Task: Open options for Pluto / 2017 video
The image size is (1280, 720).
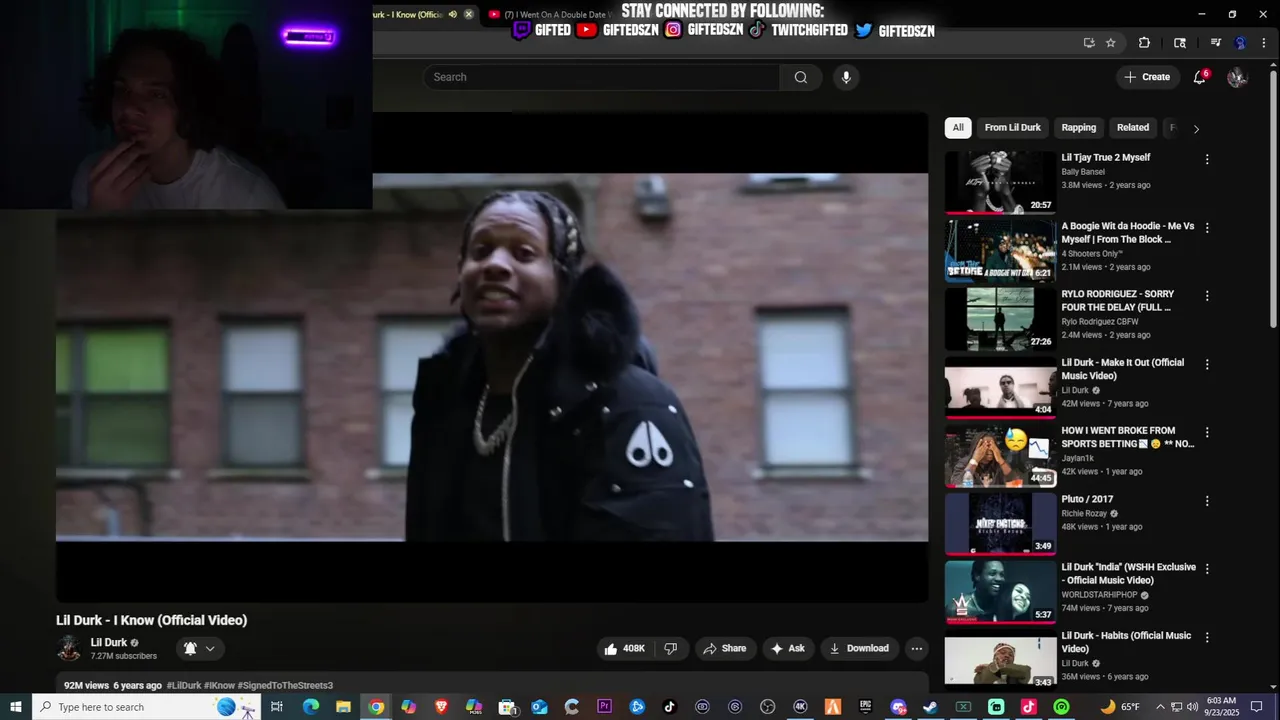Action: tap(1207, 500)
